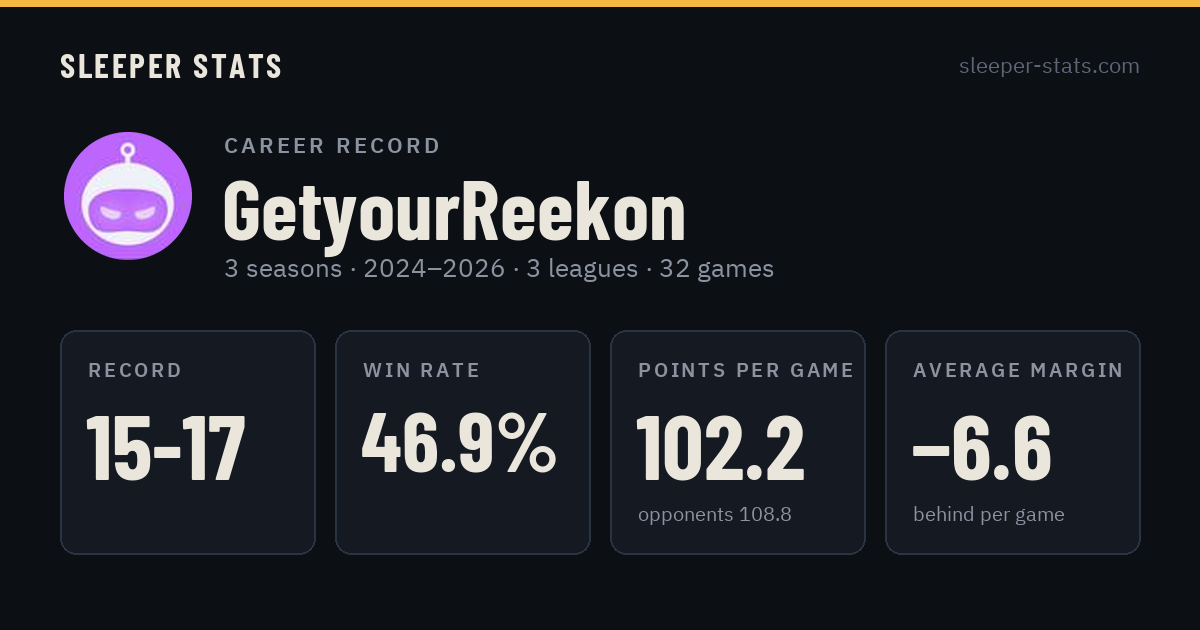This screenshot has height=630, width=1200.
Task: Click the purple robot avatar icon
Action: (x=128, y=196)
